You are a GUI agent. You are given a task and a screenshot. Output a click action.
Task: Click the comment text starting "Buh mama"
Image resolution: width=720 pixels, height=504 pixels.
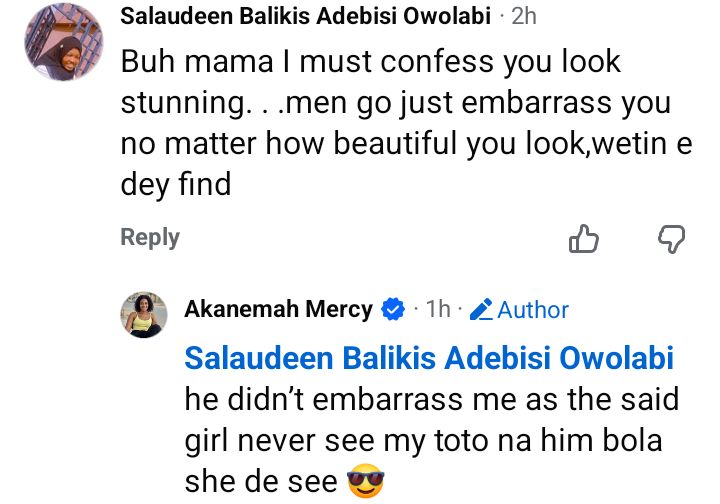(x=370, y=62)
